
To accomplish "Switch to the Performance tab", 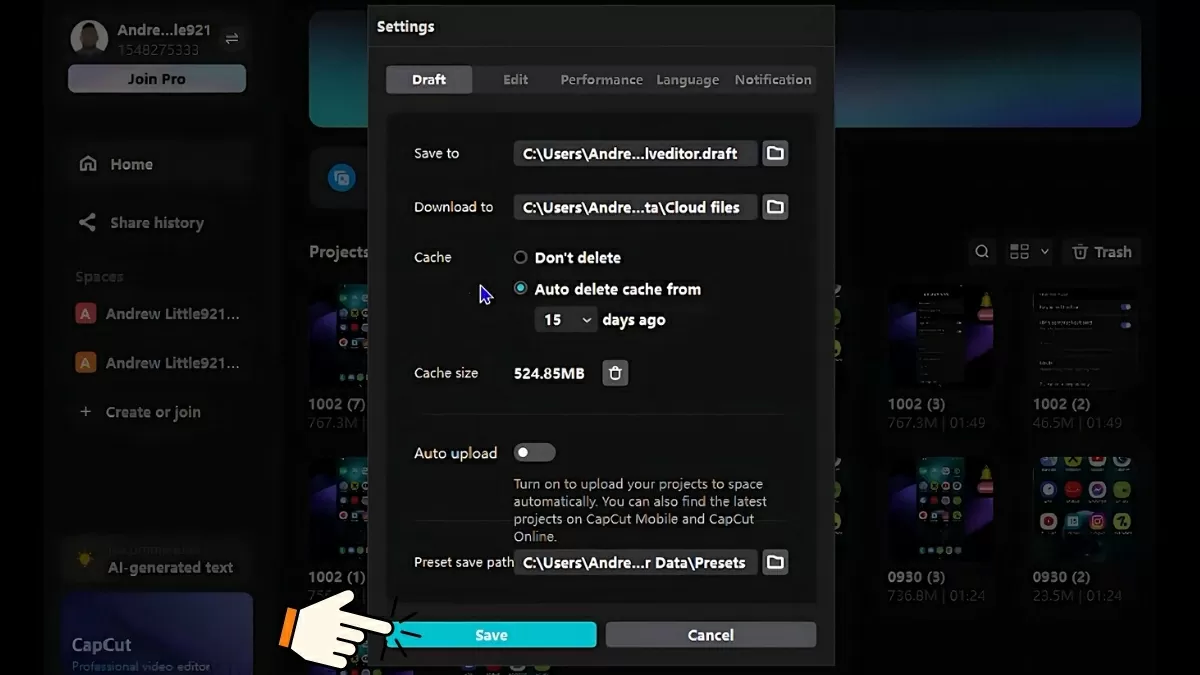I will [x=601, y=80].
